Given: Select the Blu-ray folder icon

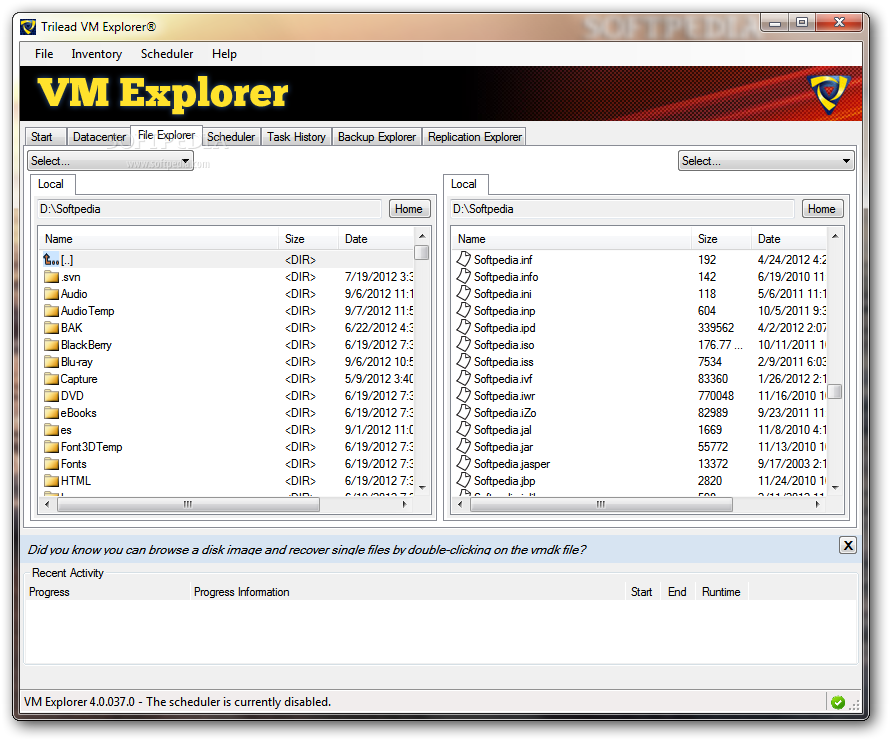Looking at the screenshot, I should (x=52, y=362).
